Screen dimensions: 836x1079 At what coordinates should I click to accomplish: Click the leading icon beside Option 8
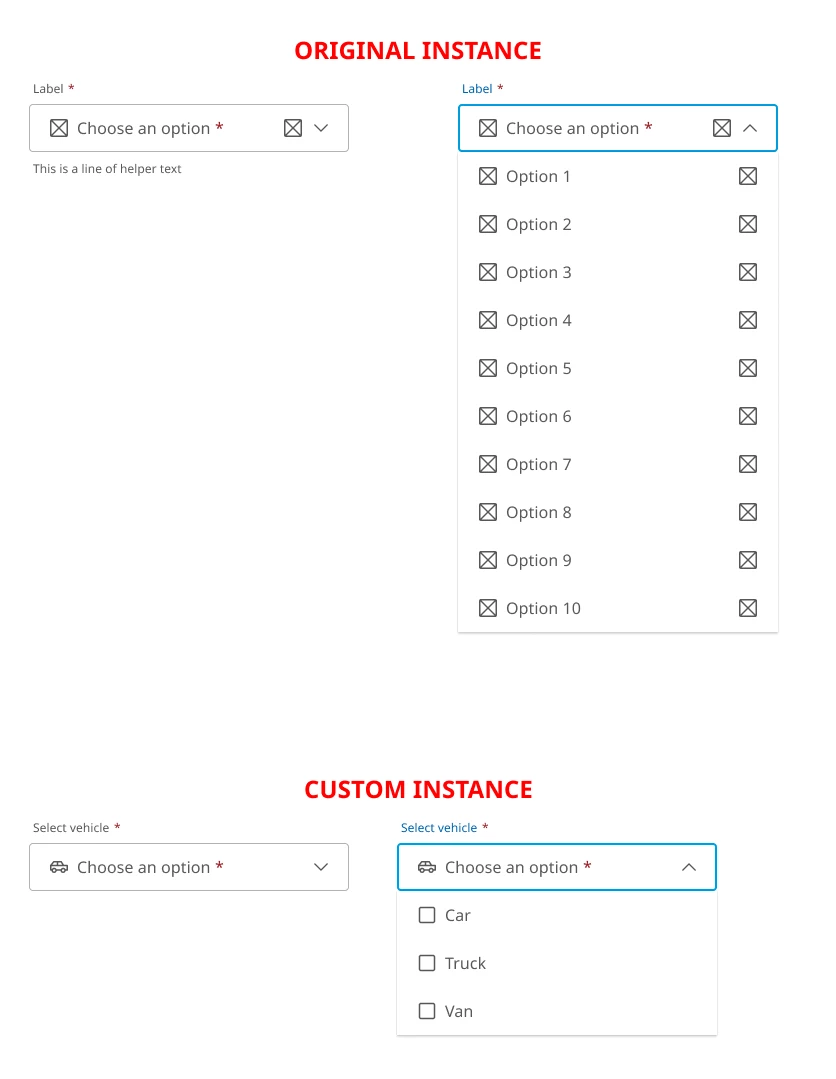click(x=488, y=512)
